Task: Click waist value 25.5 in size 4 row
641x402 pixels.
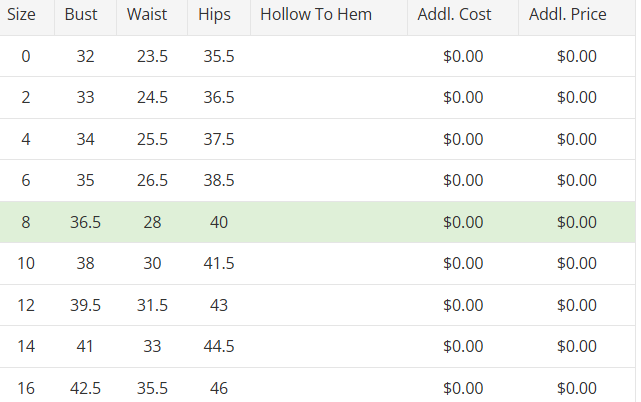Action: (152, 139)
